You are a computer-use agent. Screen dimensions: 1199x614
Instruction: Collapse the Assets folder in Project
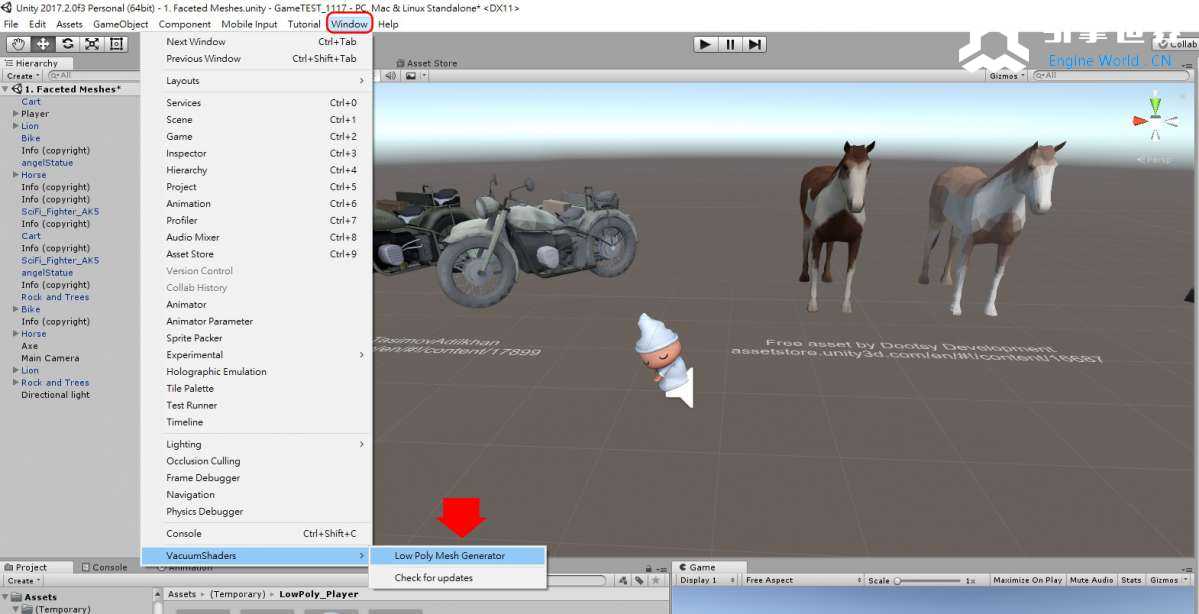click(x=7, y=596)
